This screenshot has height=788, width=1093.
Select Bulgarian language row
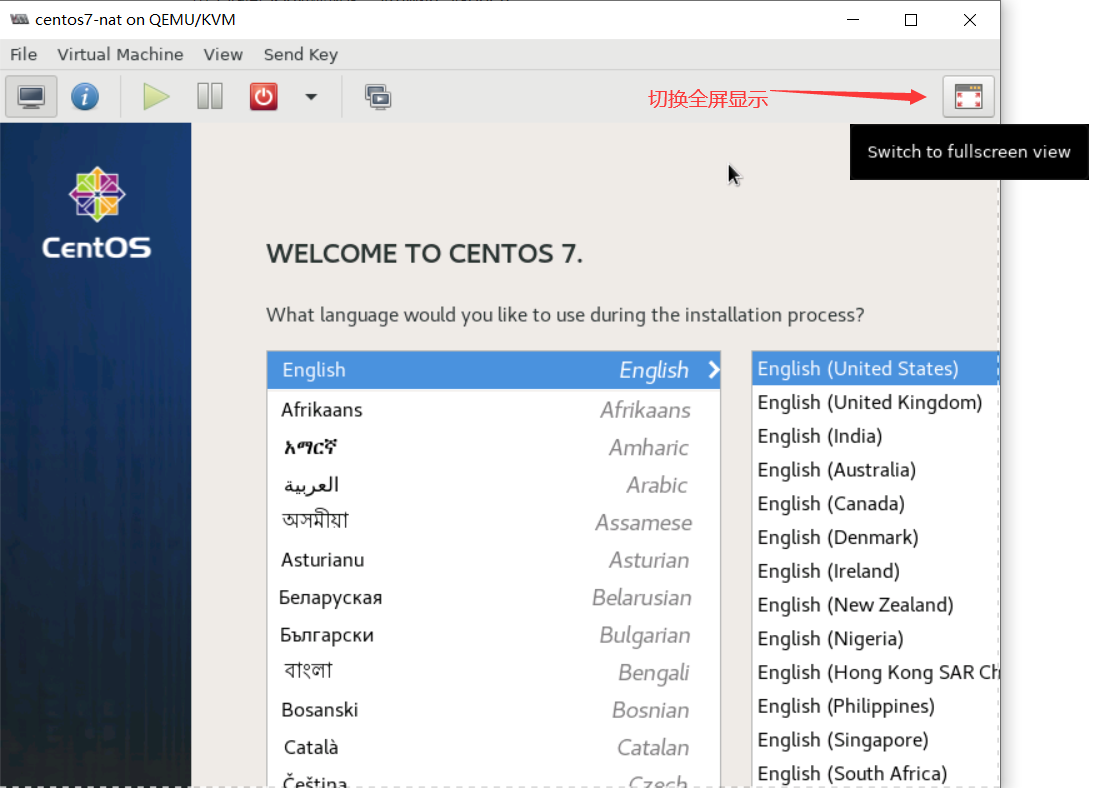494,635
